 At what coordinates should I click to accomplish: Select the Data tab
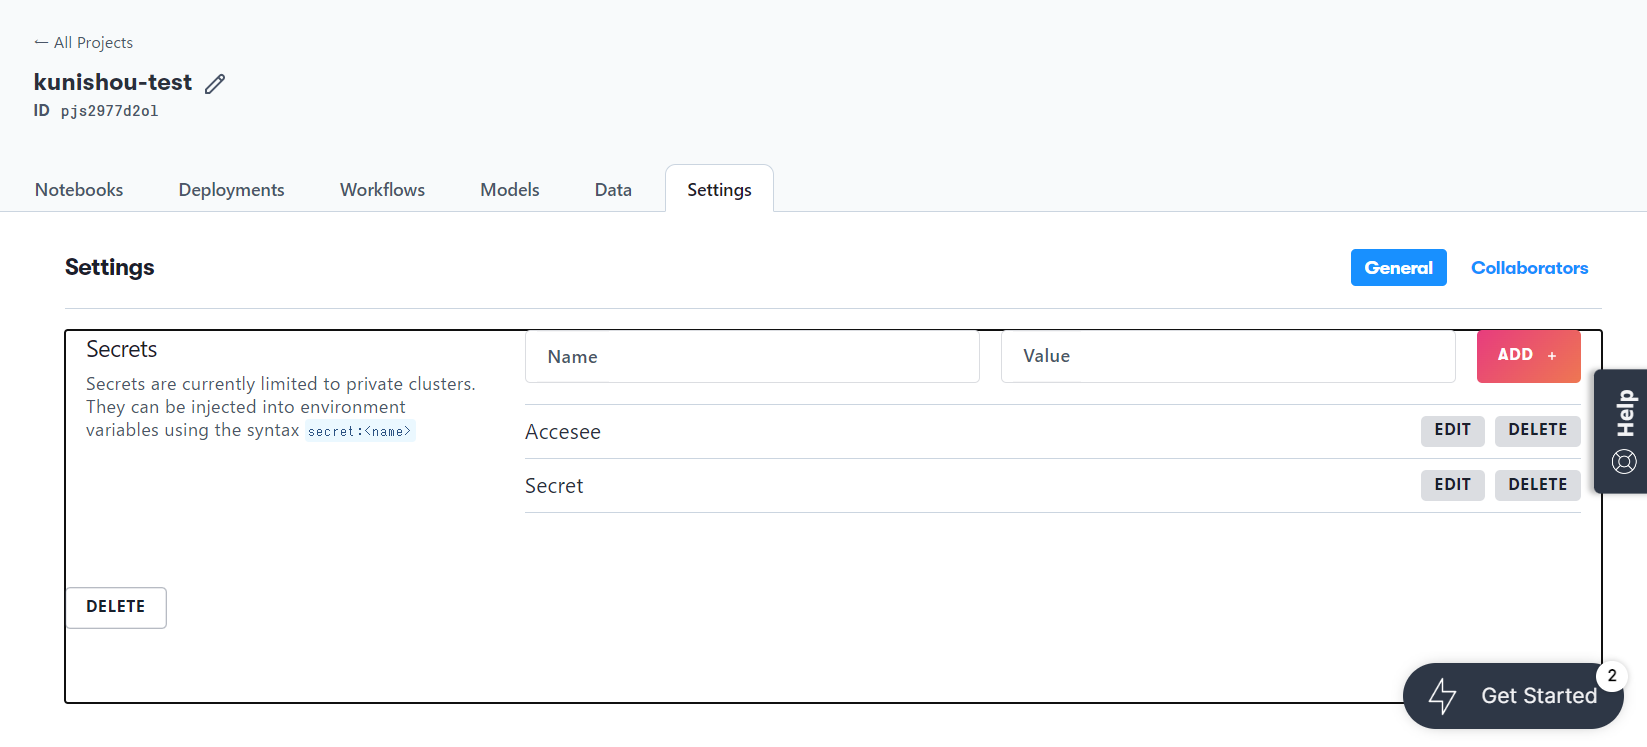pyautogui.click(x=613, y=190)
